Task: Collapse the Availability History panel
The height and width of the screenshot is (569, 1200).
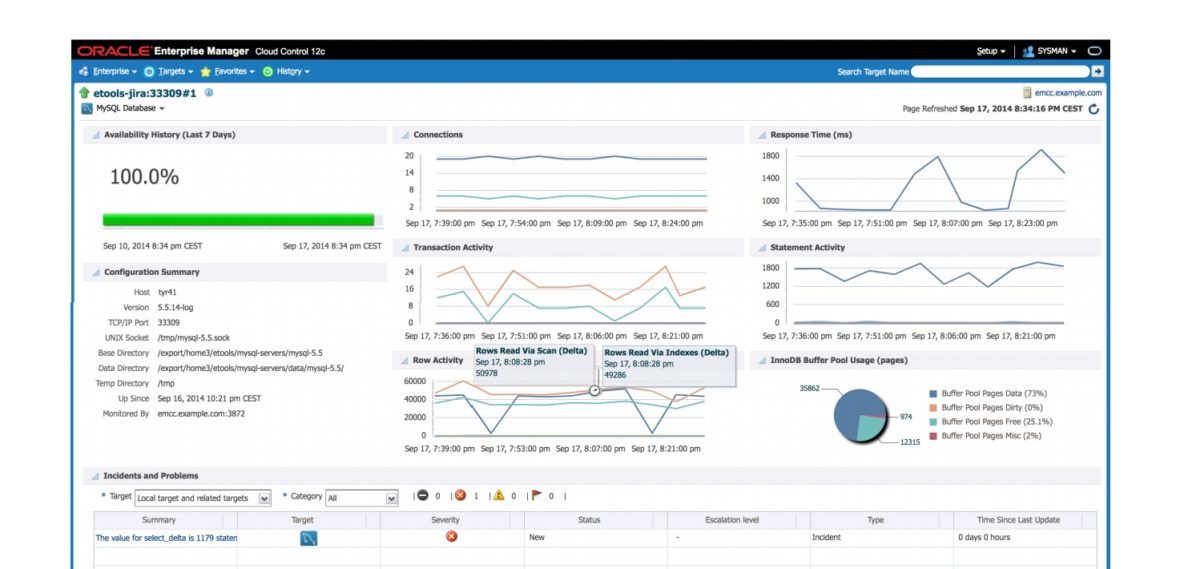Action: 96,135
